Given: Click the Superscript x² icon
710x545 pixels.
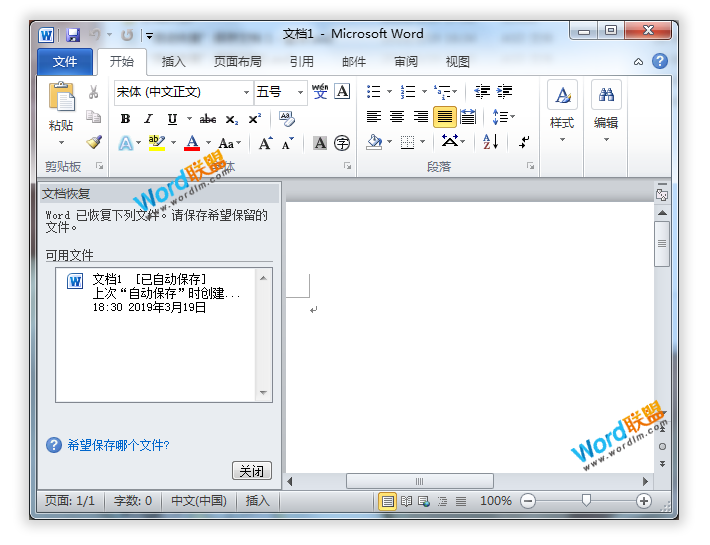Looking at the screenshot, I should pos(254,119).
